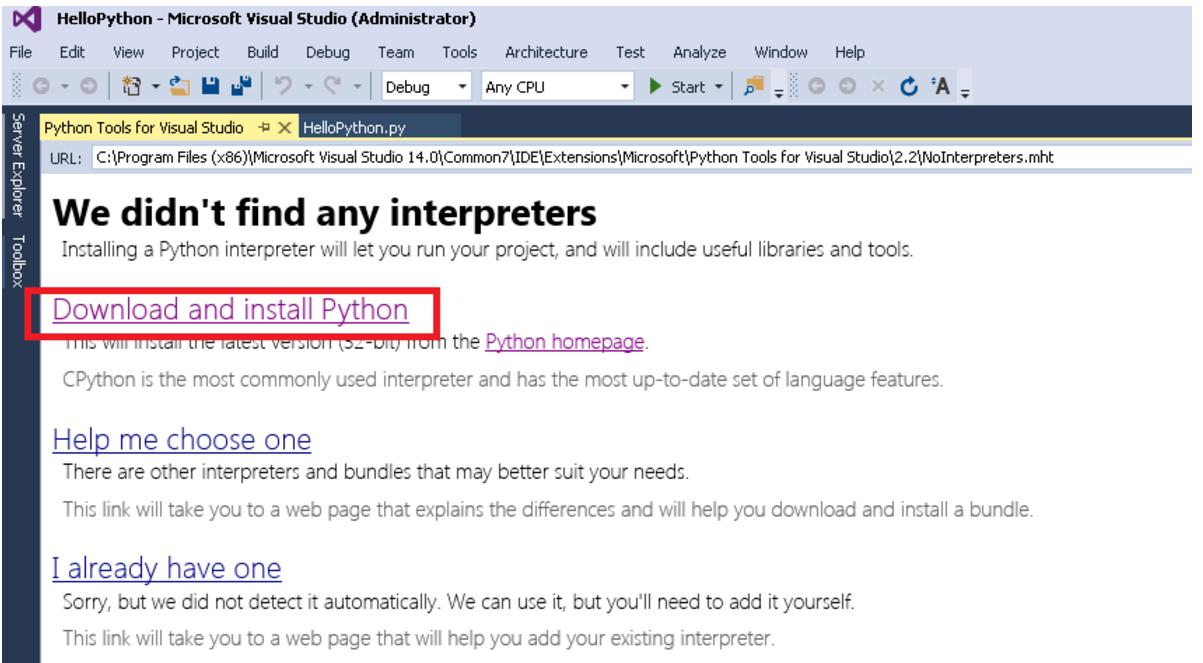The image size is (1203, 663).
Task: Click the Help me choose one link
Action: click(181, 440)
